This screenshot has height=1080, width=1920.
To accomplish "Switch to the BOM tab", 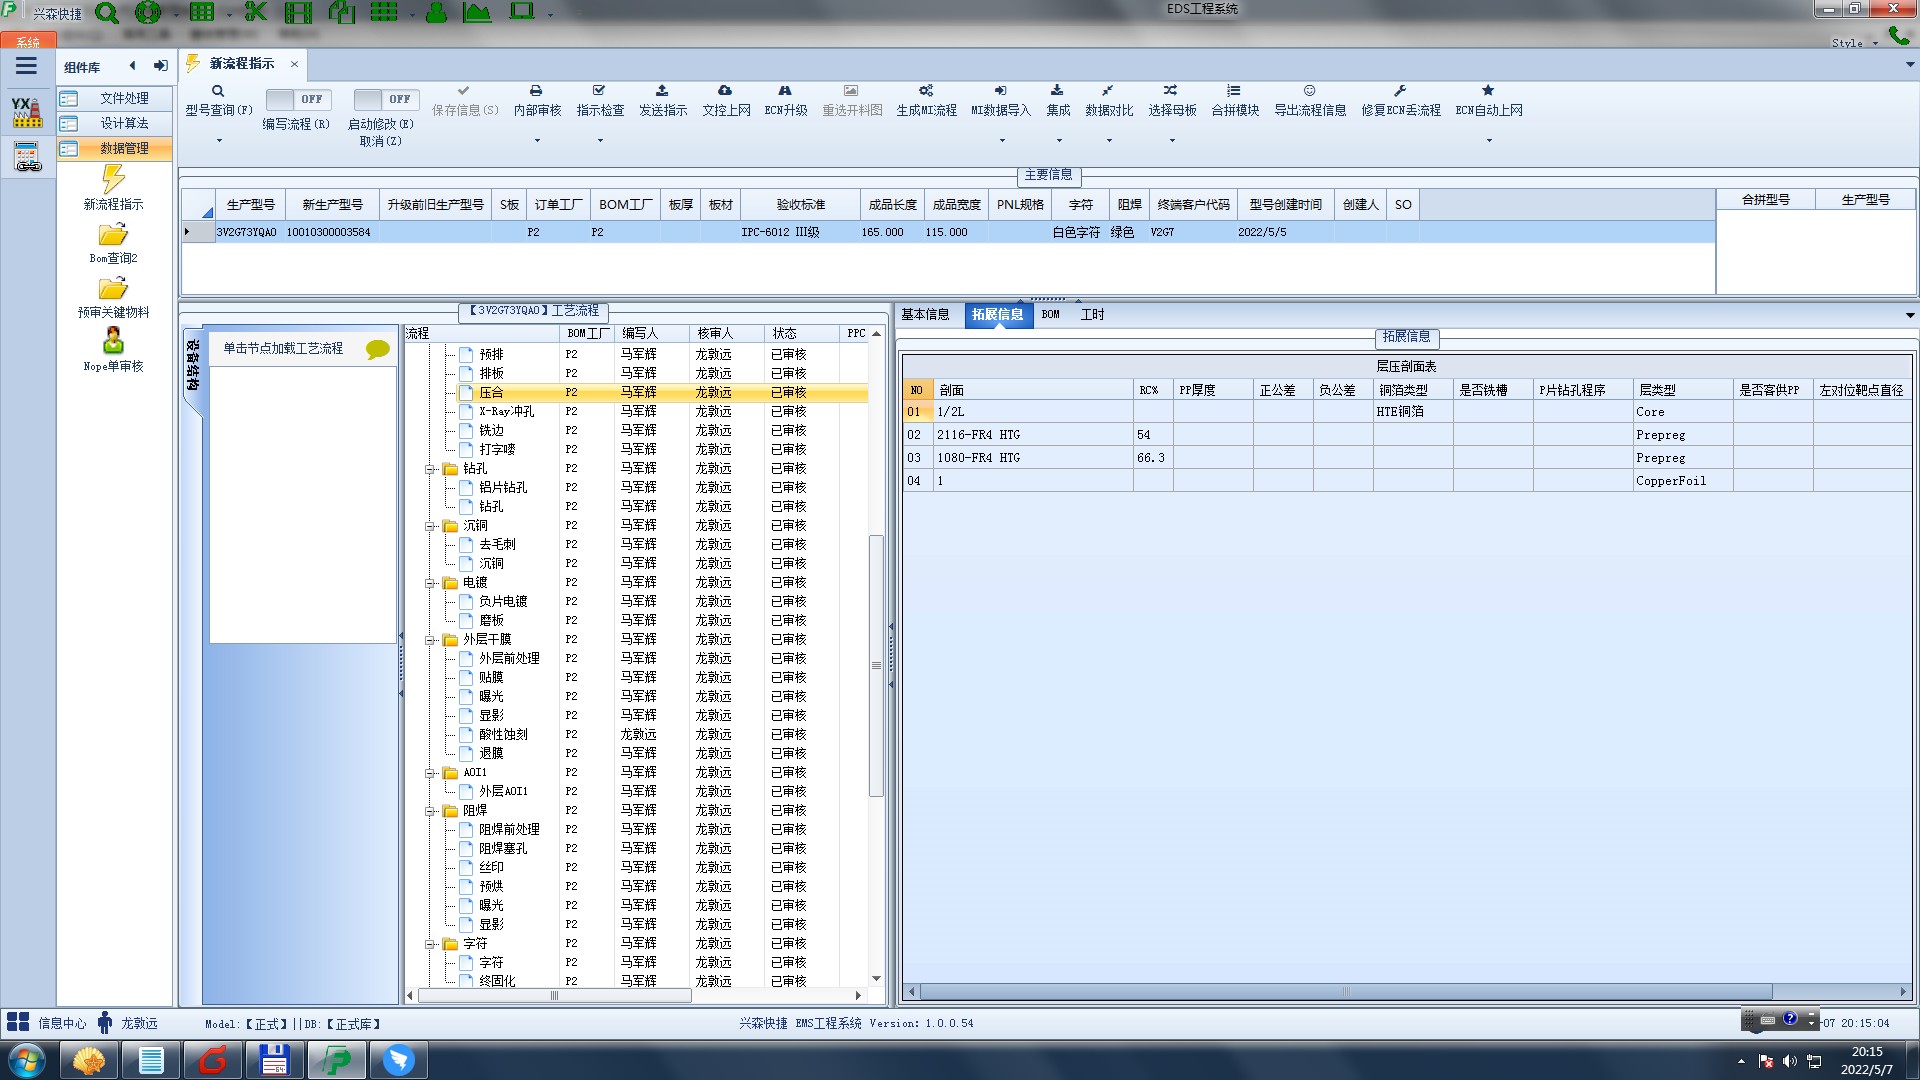I will pos(1050,315).
